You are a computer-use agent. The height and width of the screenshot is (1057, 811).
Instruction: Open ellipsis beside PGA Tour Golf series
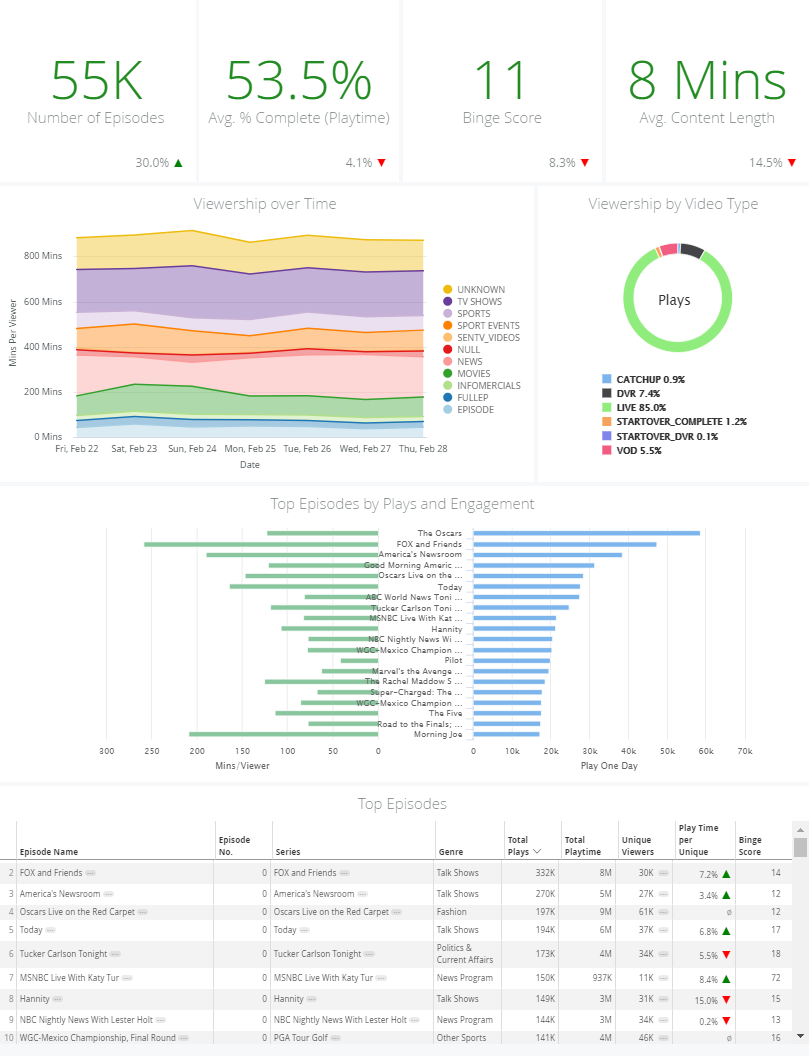pyautogui.click(x=336, y=1038)
